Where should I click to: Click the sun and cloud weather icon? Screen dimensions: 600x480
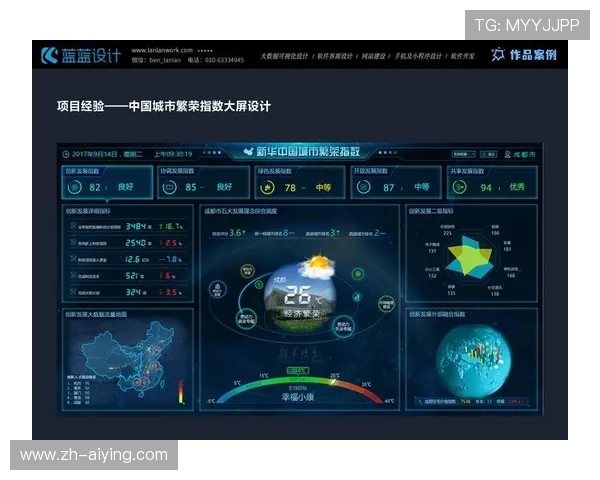coord(317,266)
